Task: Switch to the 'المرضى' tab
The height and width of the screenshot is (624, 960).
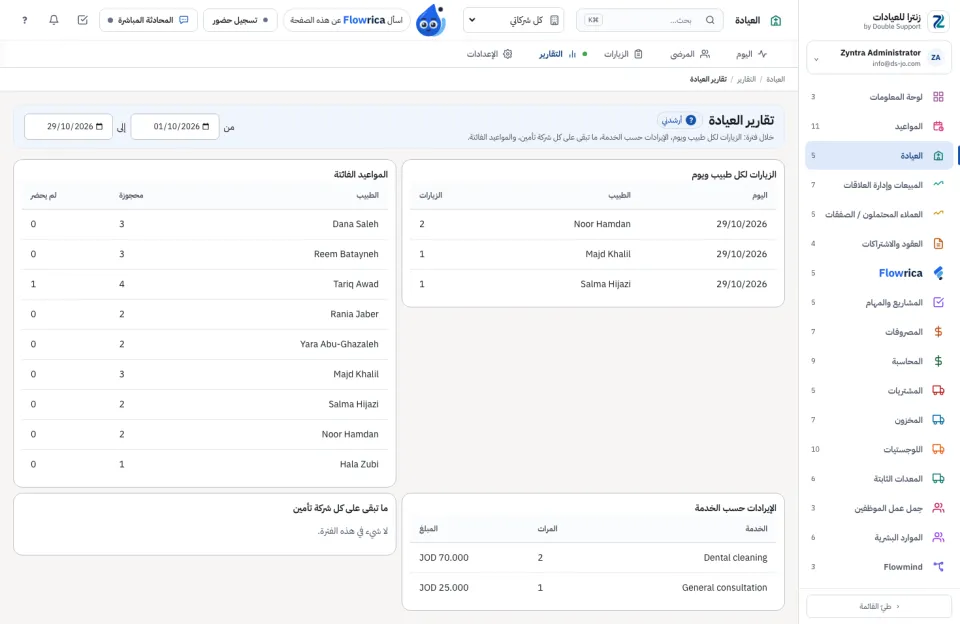Action: point(690,54)
